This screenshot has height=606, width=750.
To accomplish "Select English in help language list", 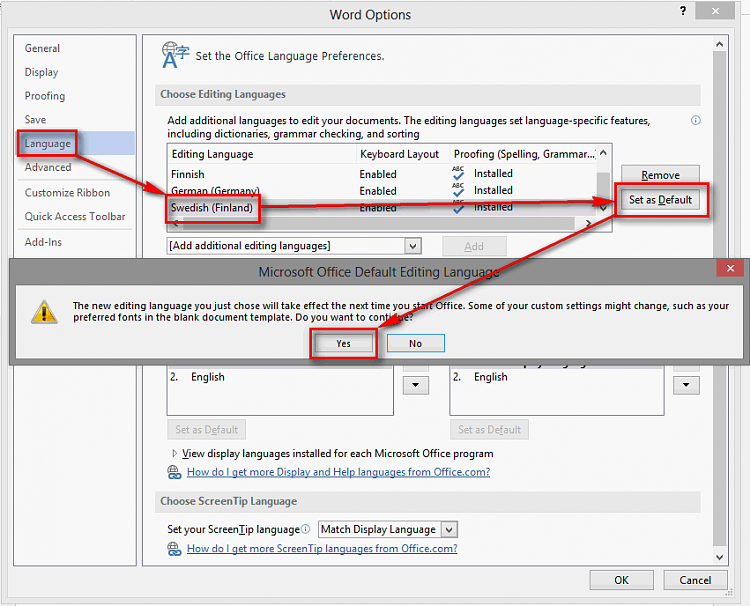I will coord(490,377).
